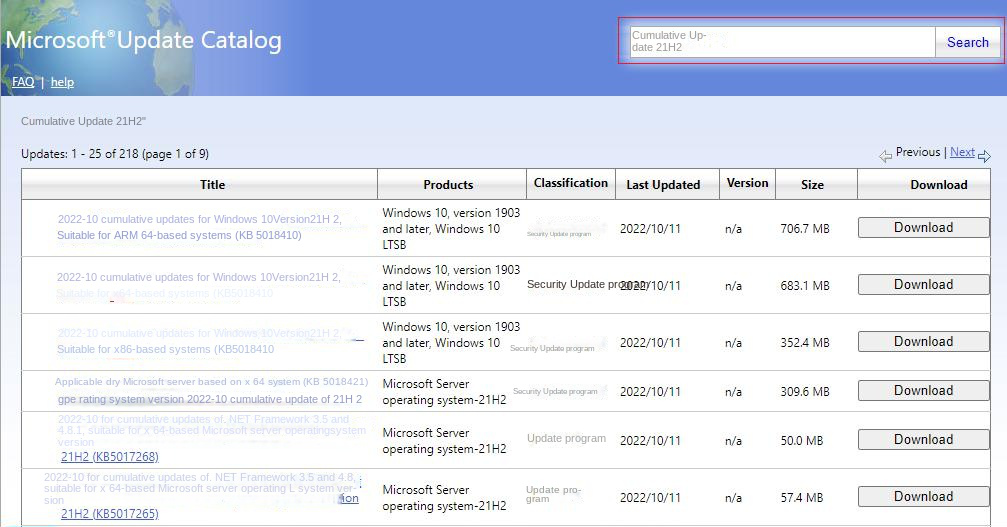Screen dimensions: 1007x527
Task: Open the FAQ link
Action: tap(23, 82)
